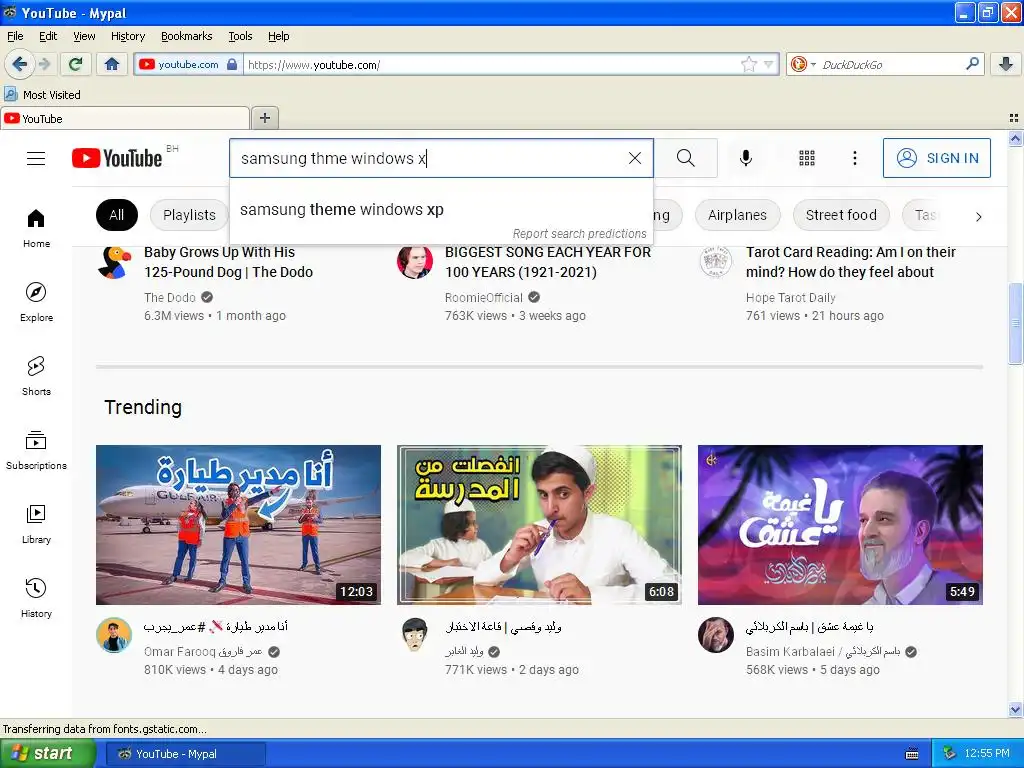Viewport: 1024px width, 768px height.
Task: Open the URL history dropdown arrow
Action: point(769,64)
